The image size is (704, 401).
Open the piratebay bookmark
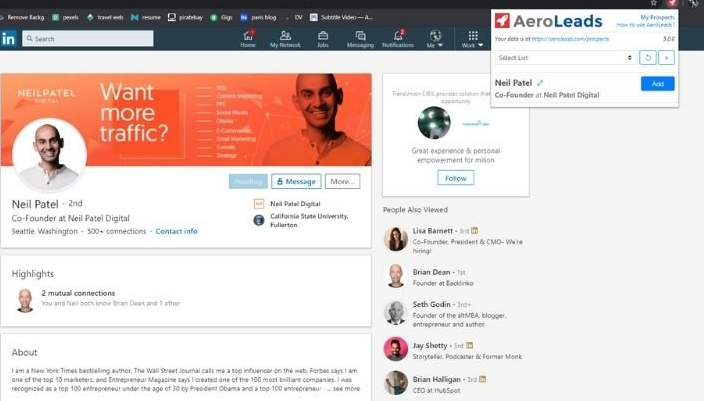(185, 18)
